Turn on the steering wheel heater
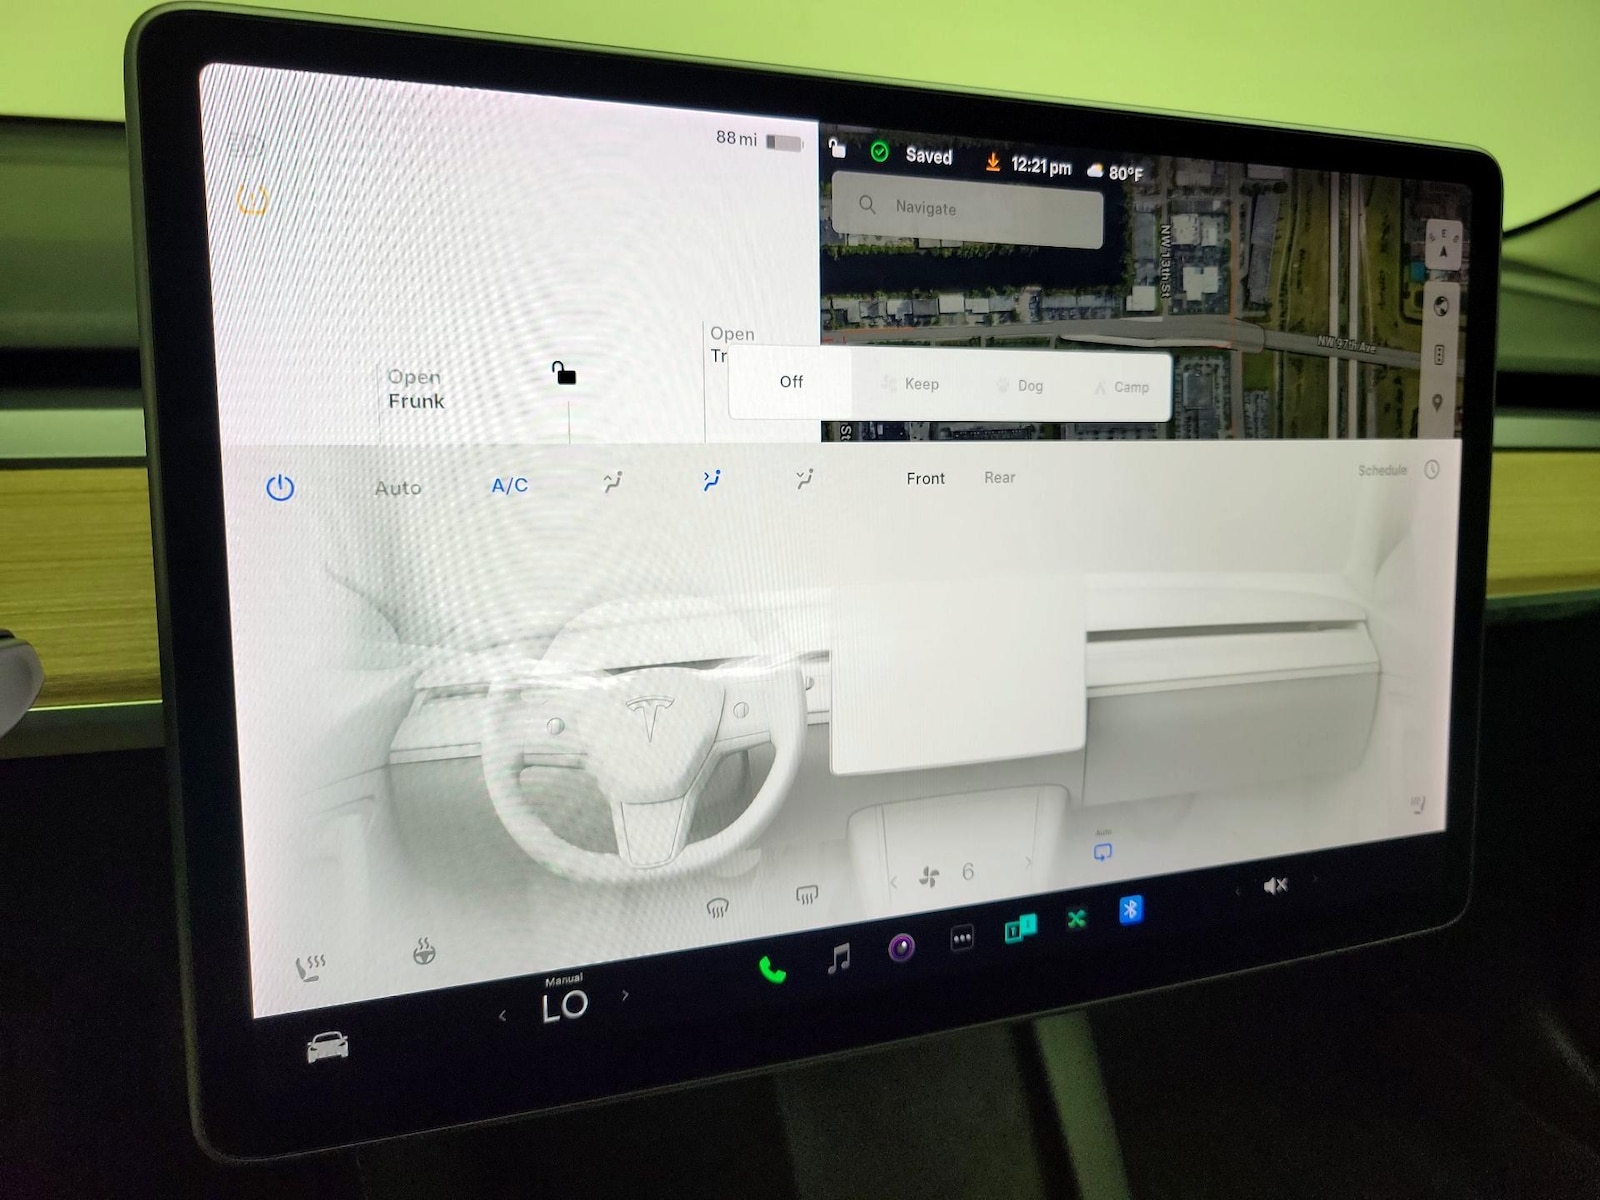The width and height of the screenshot is (1600, 1200). [x=424, y=951]
